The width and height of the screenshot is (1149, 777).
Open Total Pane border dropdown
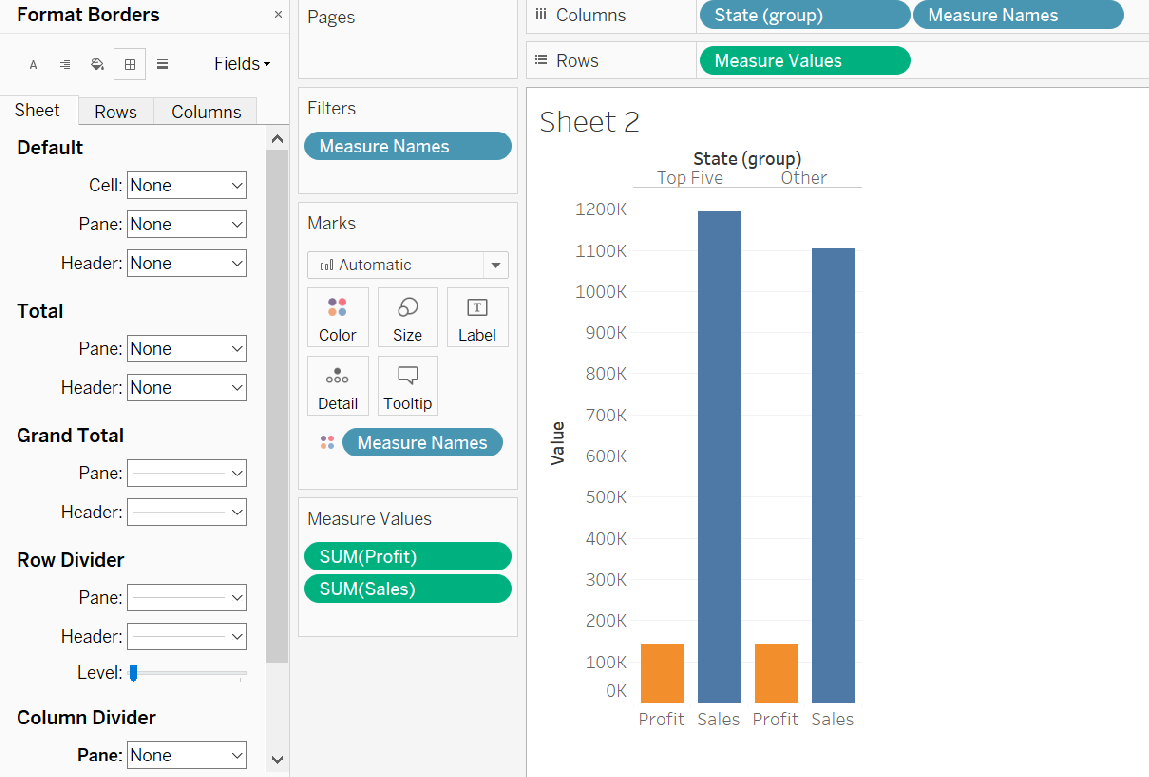click(187, 349)
